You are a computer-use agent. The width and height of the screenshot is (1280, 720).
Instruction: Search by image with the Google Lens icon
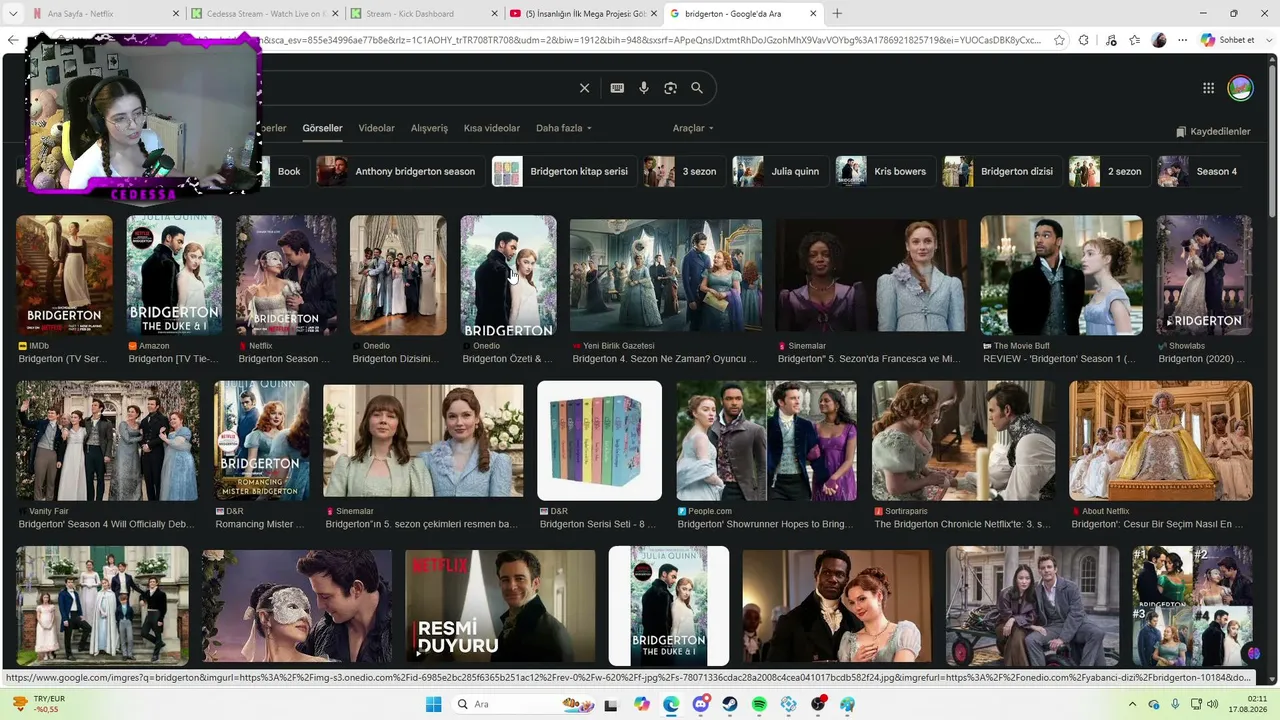pos(671,88)
